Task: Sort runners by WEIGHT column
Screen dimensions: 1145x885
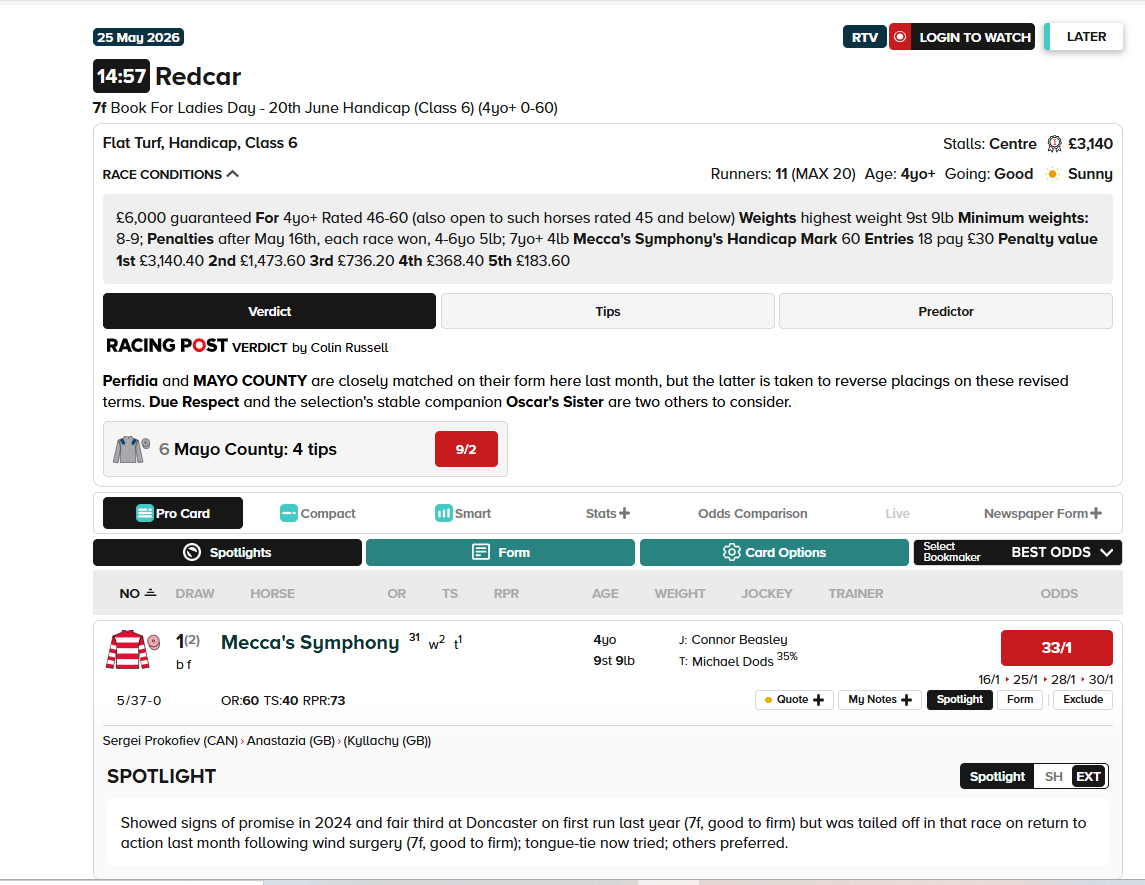Action: pyautogui.click(x=680, y=594)
